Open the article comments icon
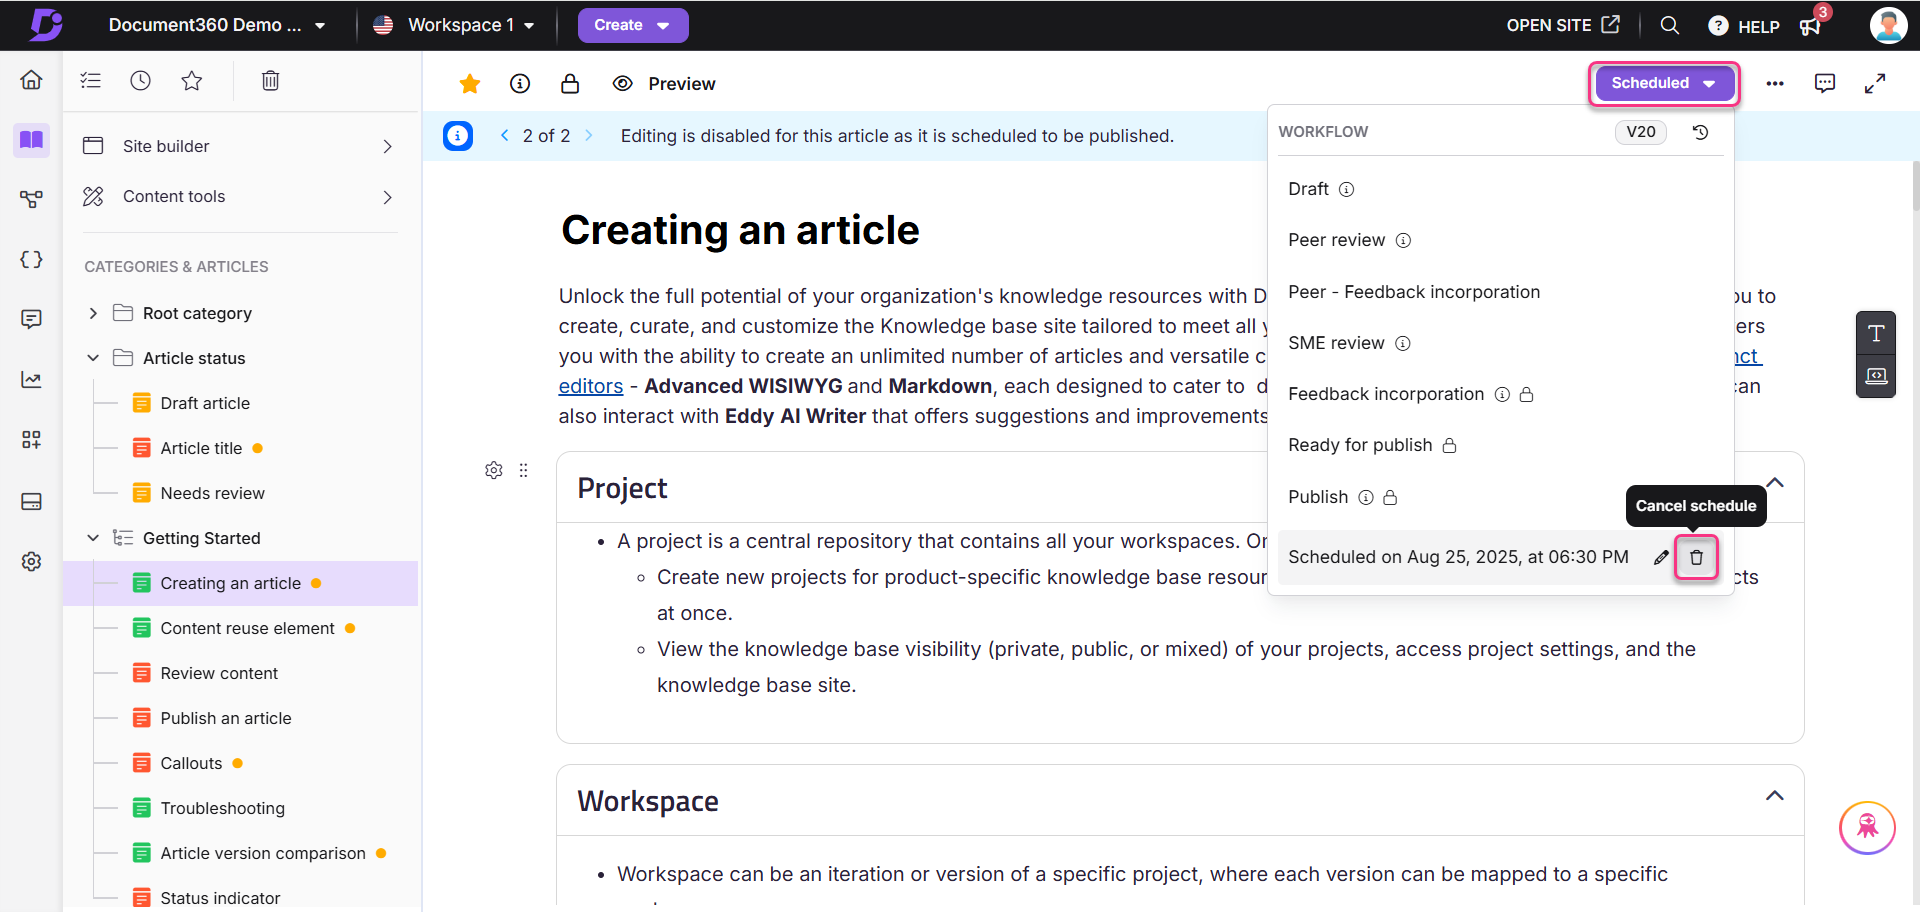This screenshot has height=912, width=1920. (x=1825, y=84)
